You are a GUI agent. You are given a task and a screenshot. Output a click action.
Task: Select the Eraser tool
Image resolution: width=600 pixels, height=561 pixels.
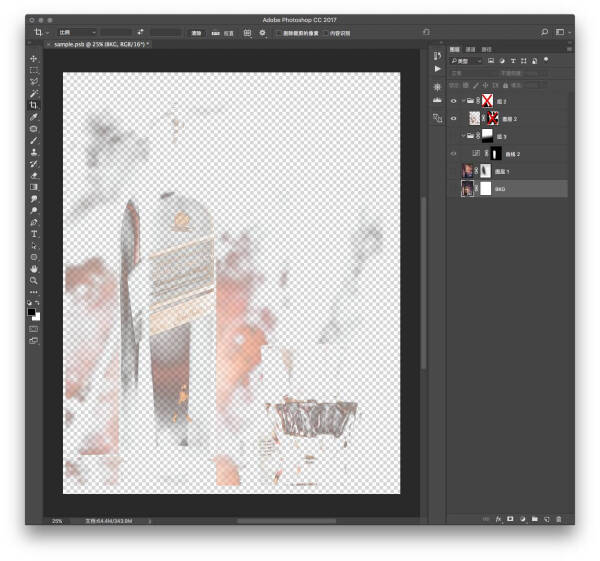34,176
